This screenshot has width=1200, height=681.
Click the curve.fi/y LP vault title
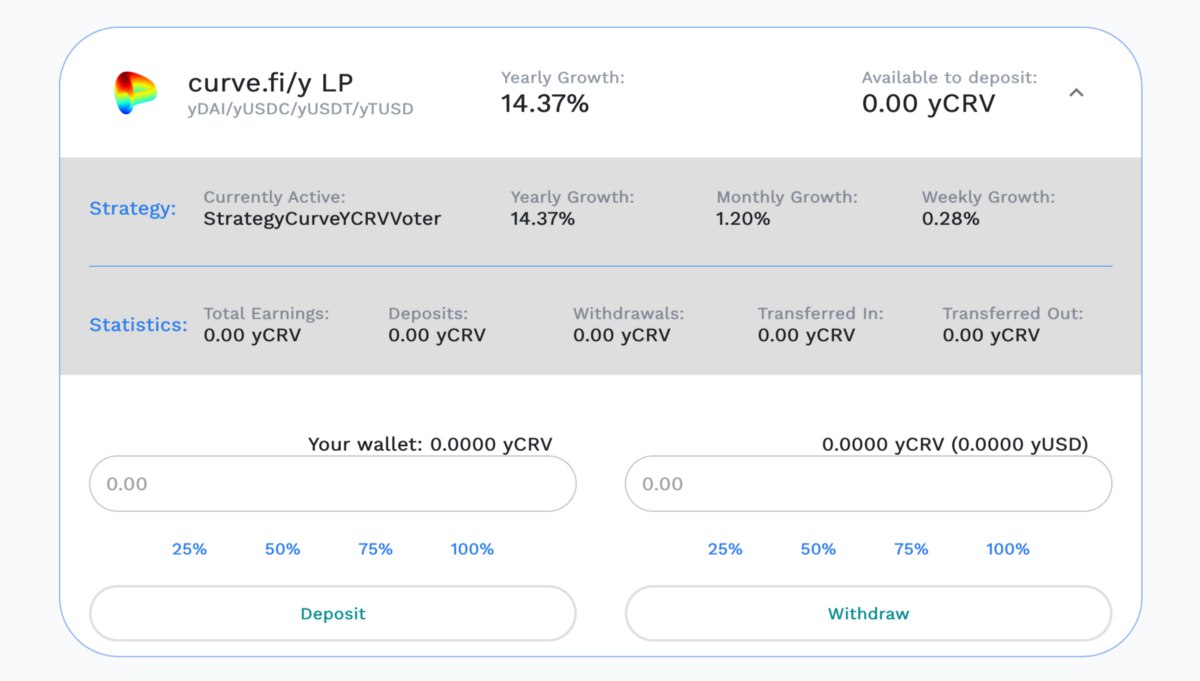click(270, 83)
